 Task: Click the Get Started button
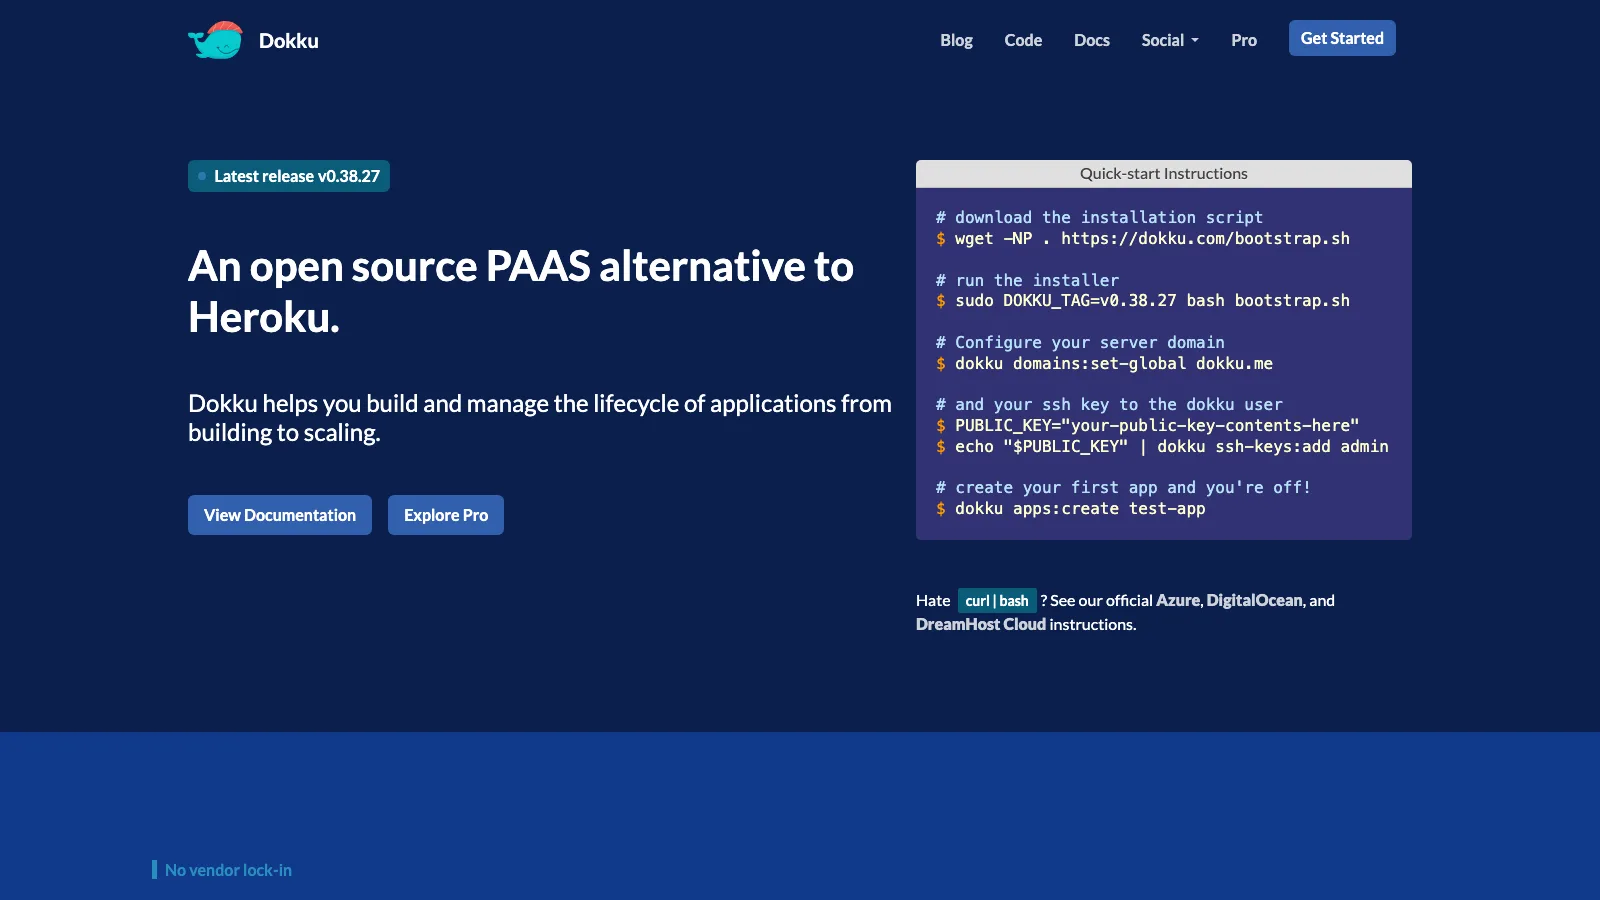[x=1342, y=38]
